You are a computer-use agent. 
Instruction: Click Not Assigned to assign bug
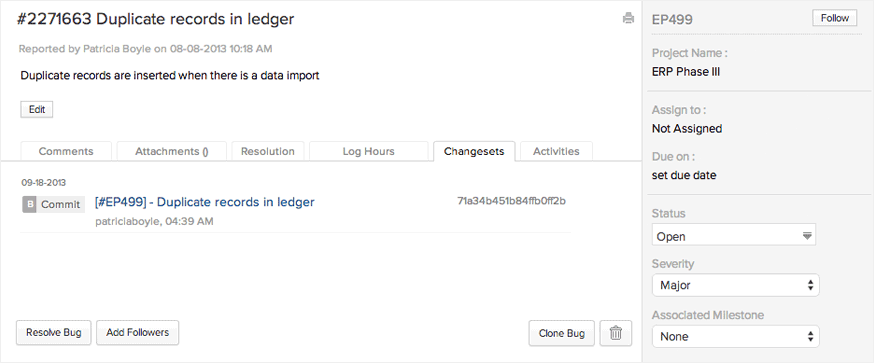[687, 129]
